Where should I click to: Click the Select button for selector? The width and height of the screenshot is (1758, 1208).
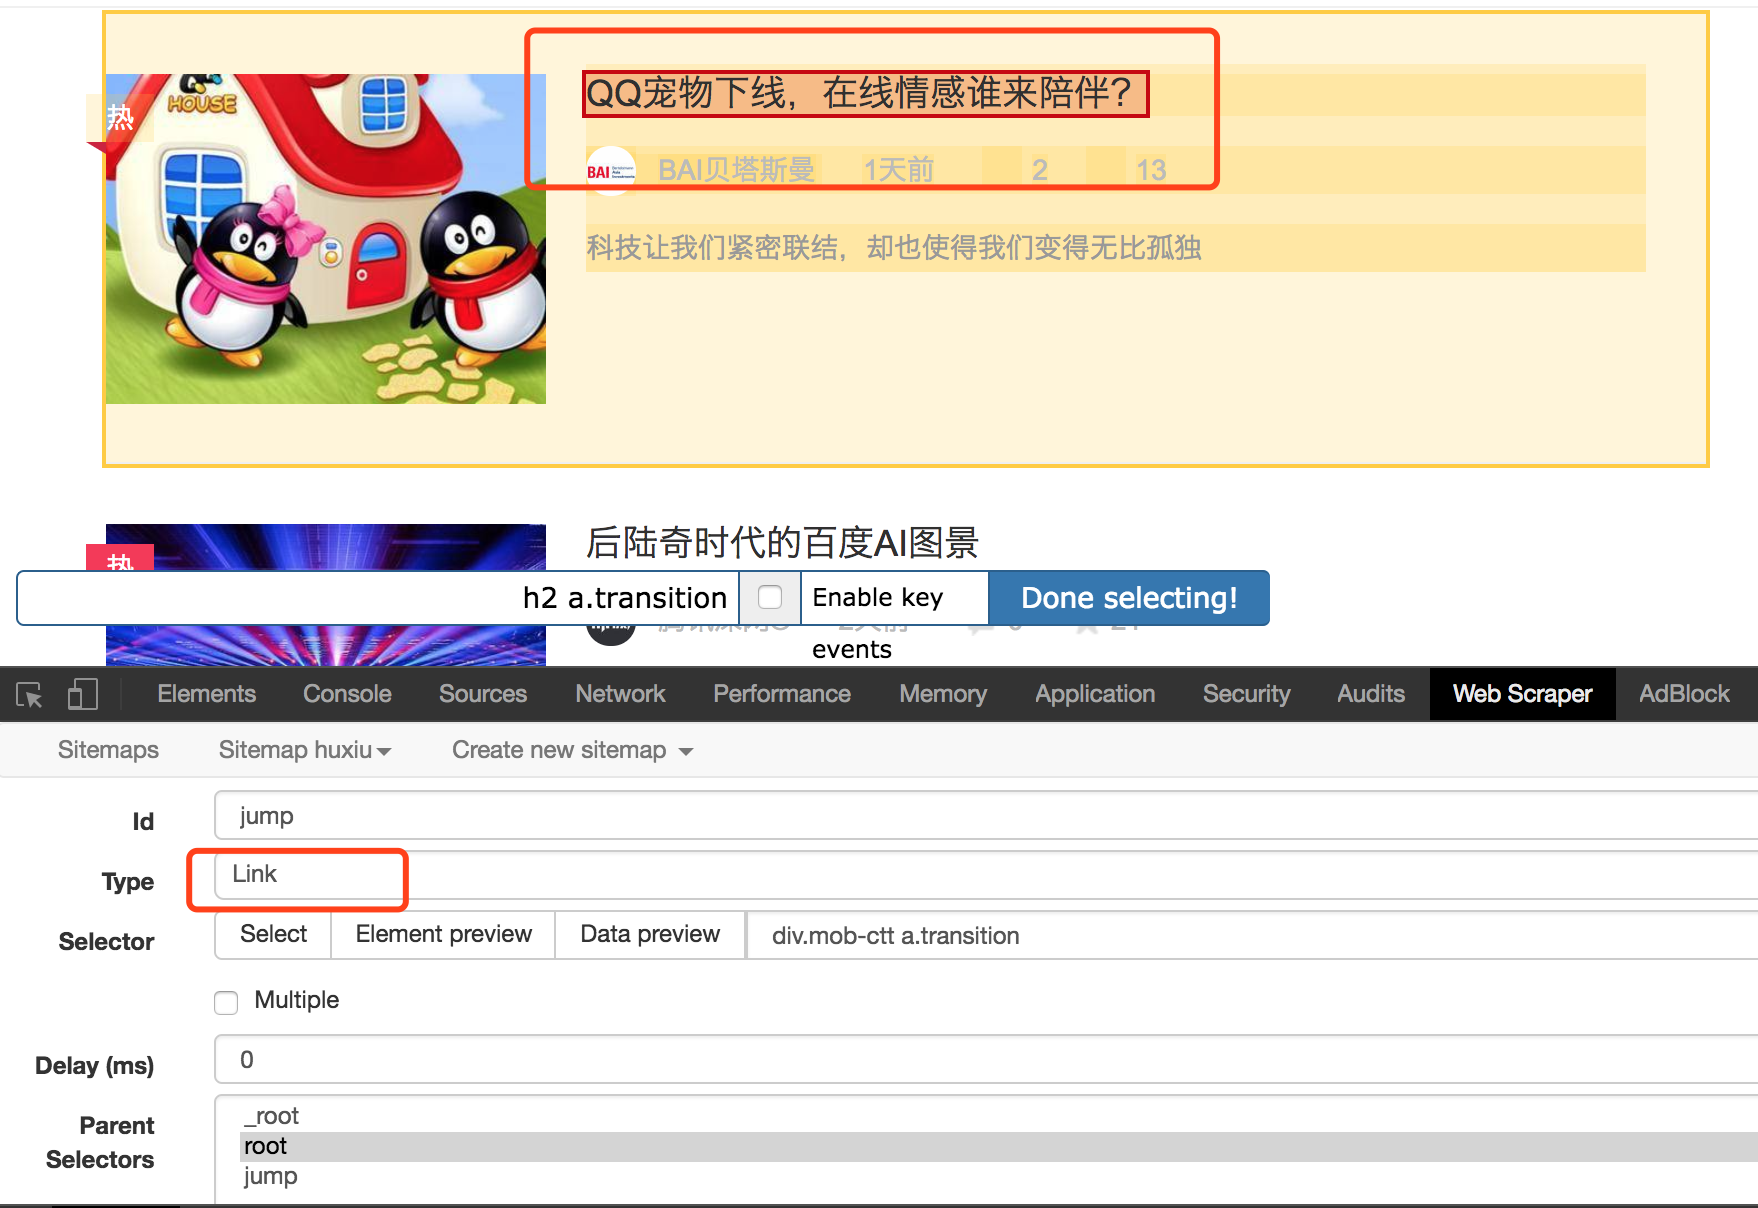click(273, 935)
